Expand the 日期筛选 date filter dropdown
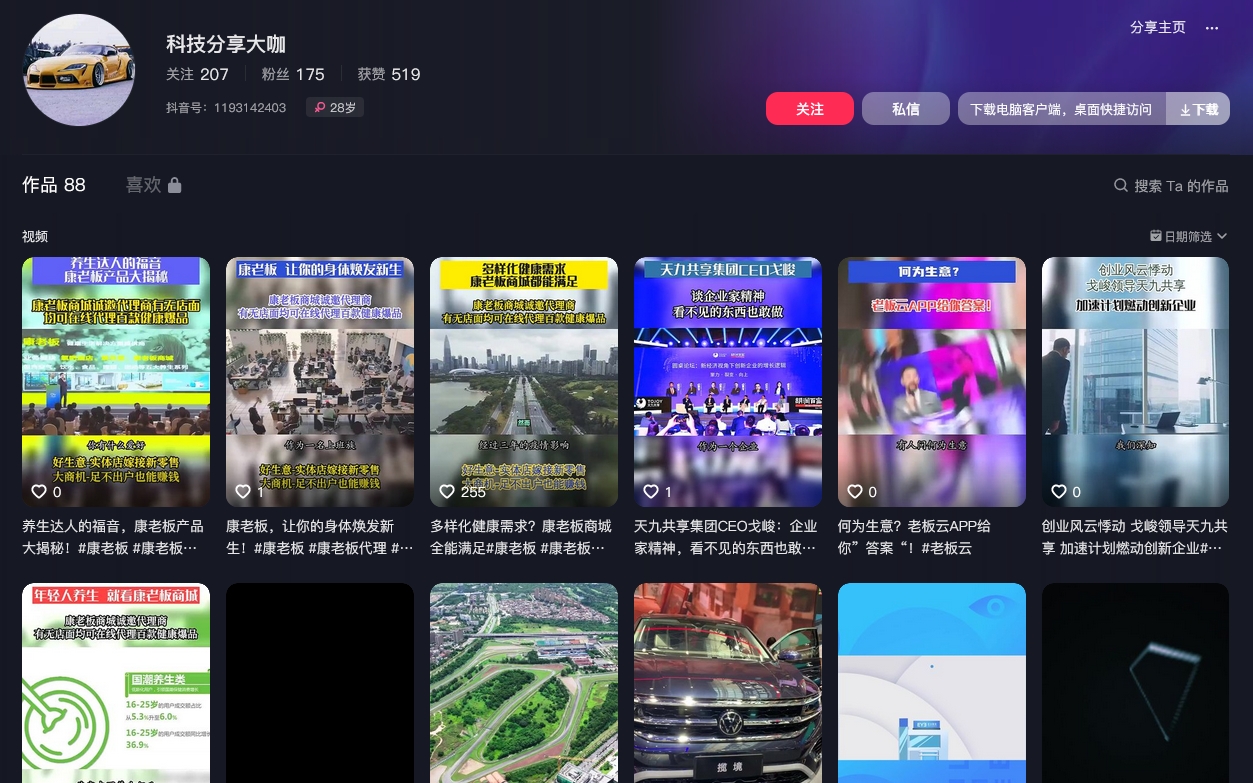 pyautogui.click(x=1189, y=236)
